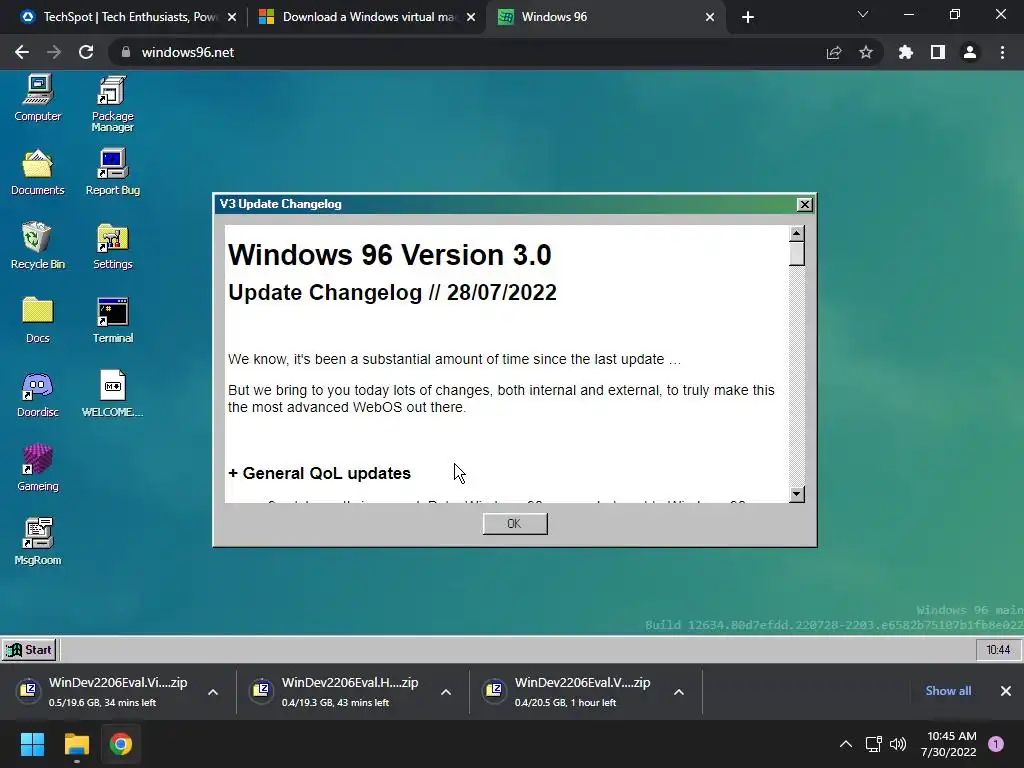Screen dimensions: 1024x768
Task: Launch the Doordisc shortcut
Action: coord(38,394)
